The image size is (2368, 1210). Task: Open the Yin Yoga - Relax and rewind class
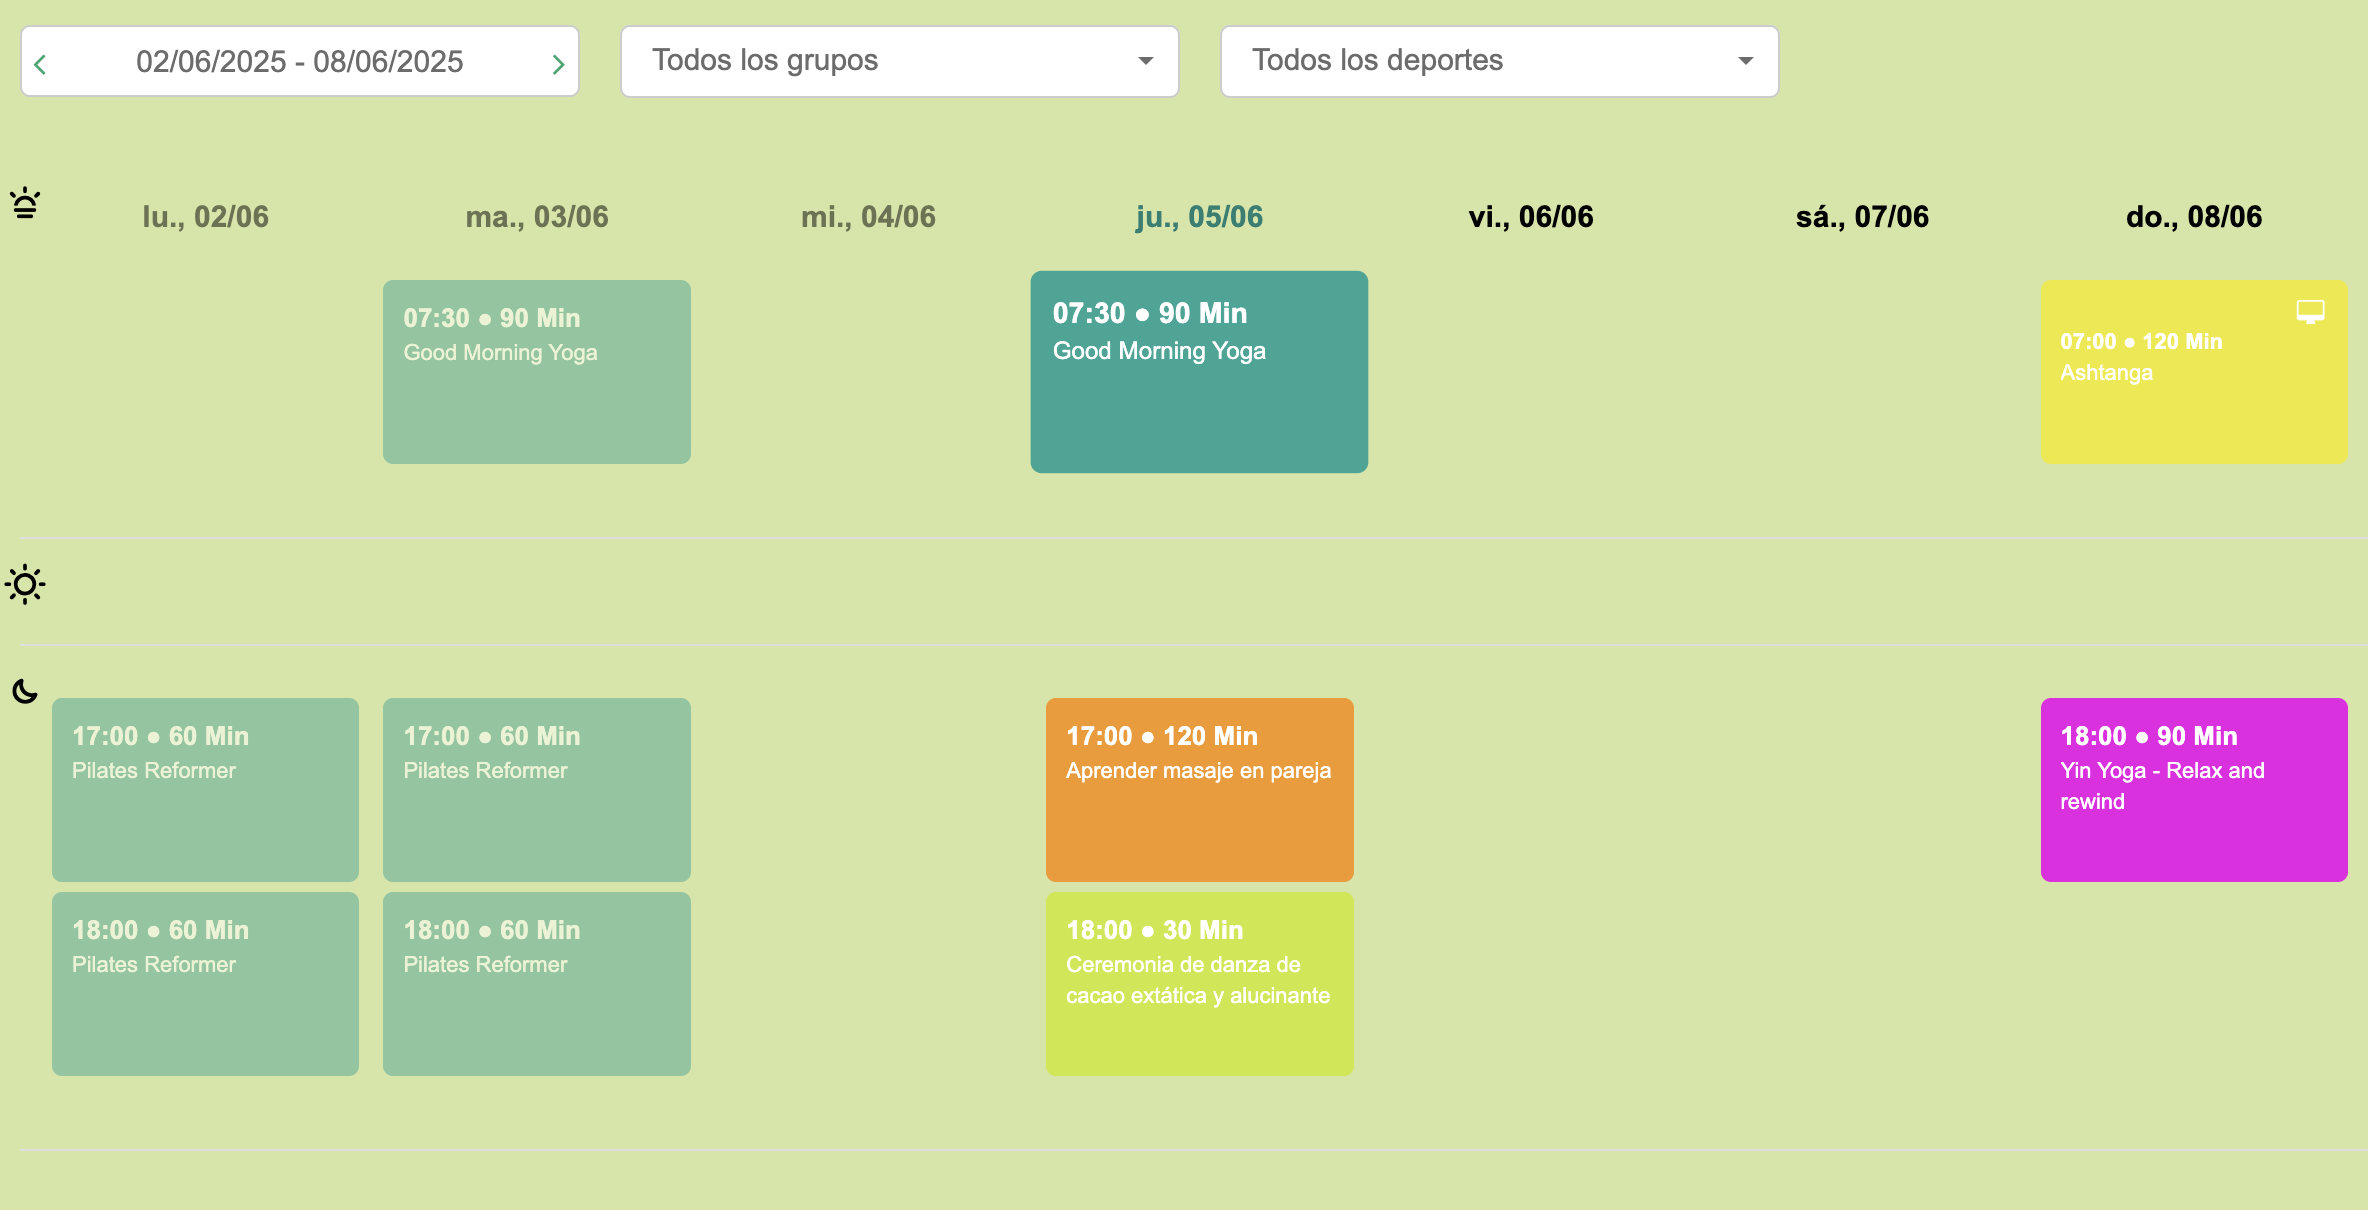coord(2193,789)
